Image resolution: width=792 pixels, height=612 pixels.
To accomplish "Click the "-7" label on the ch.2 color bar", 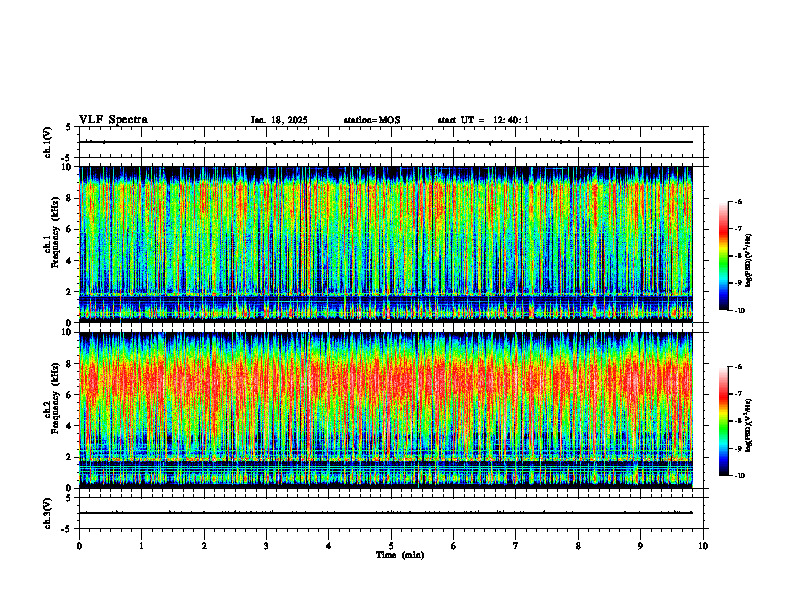I will [738, 394].
